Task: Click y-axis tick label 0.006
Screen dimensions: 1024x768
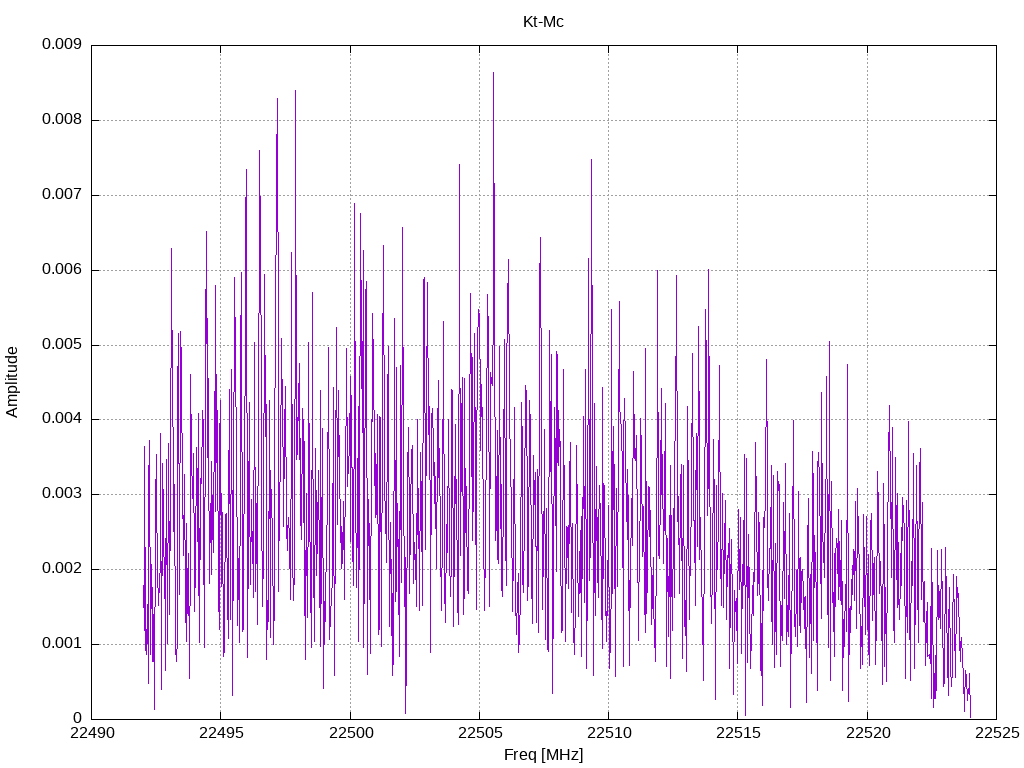Action: tap(62, 270)
